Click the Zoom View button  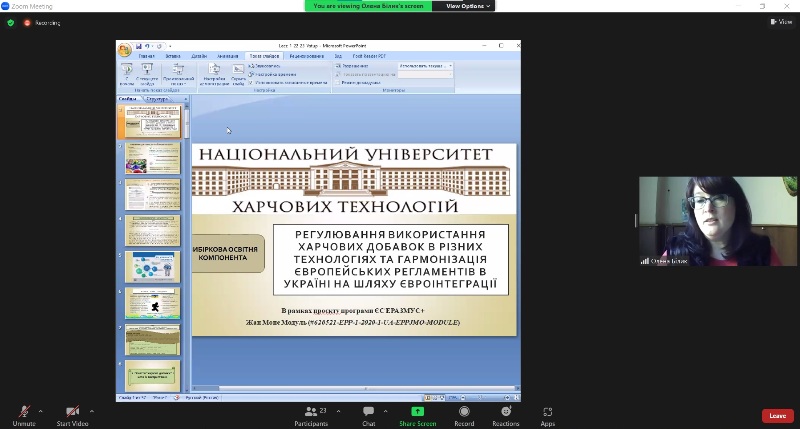coord(781,21)
